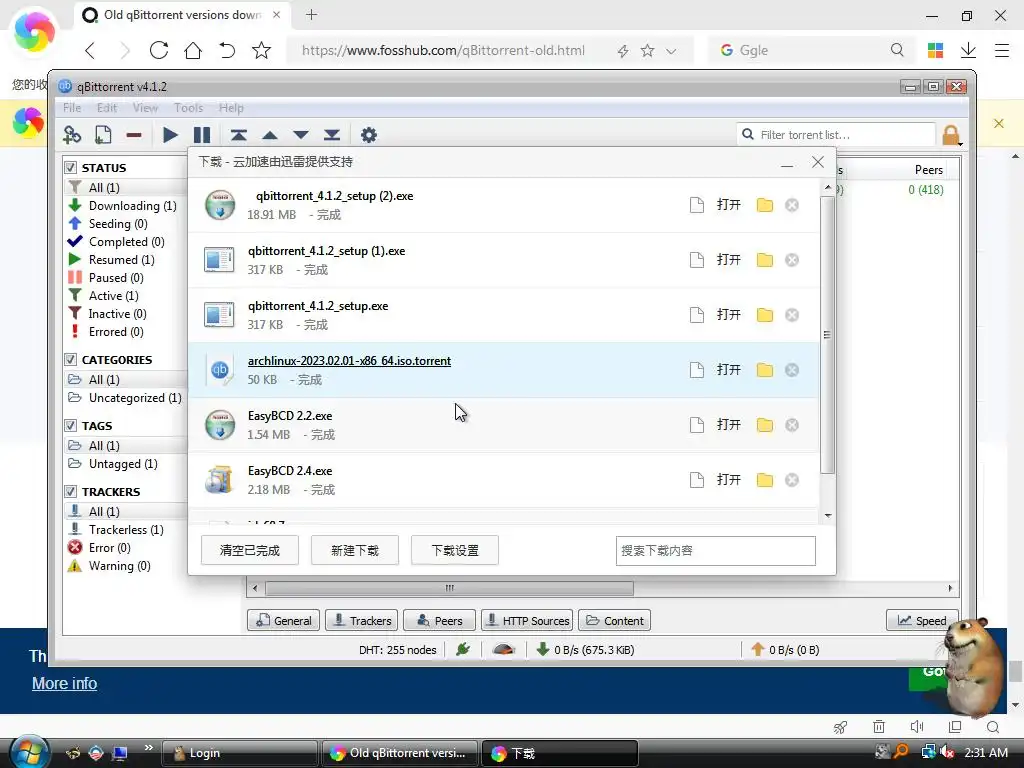Click 下载设置 button
The height and width of the screenshot is (768, 1024).
click(x=455, y=551)
